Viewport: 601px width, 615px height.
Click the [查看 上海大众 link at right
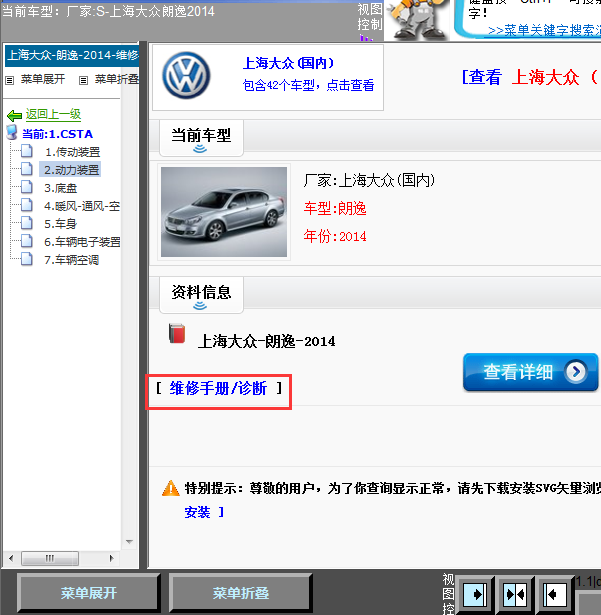point(531,77)
